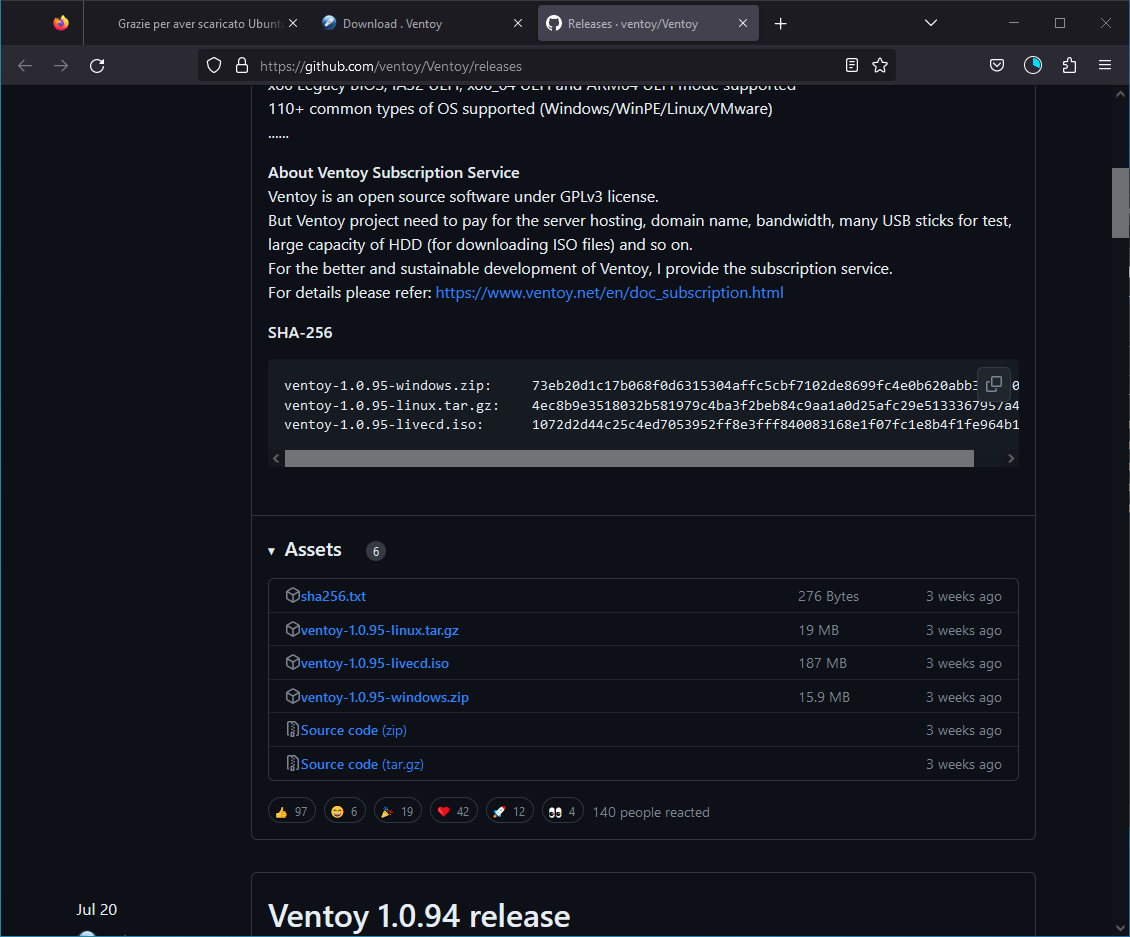
Task: Toggle Reader View icon in address bar
Action: 852,66
